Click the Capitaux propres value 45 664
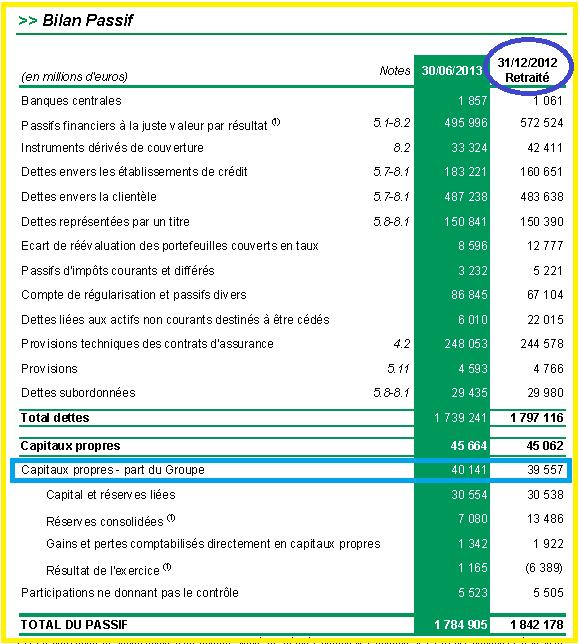580x644 pixels. (469, 446)
